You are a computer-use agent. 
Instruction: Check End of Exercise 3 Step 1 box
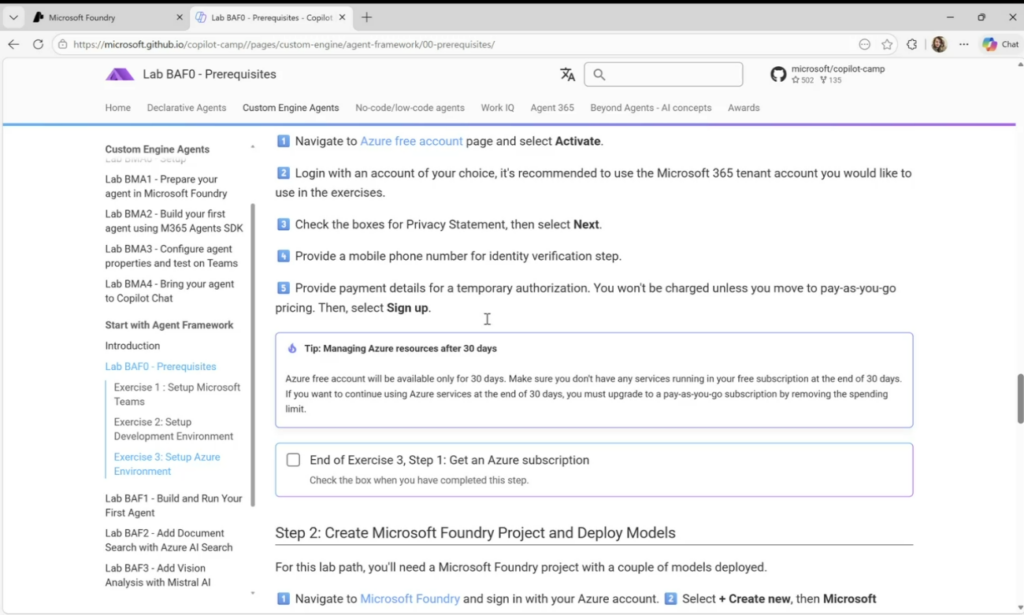point(293,460)
